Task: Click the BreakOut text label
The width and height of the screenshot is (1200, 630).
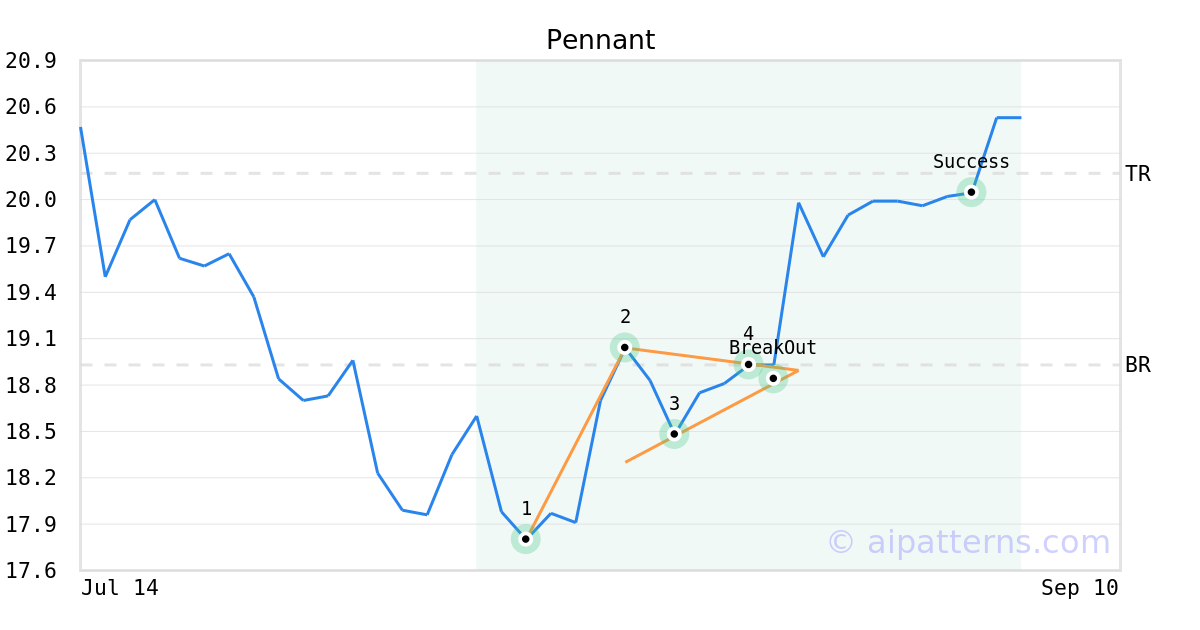Action: 773,348
